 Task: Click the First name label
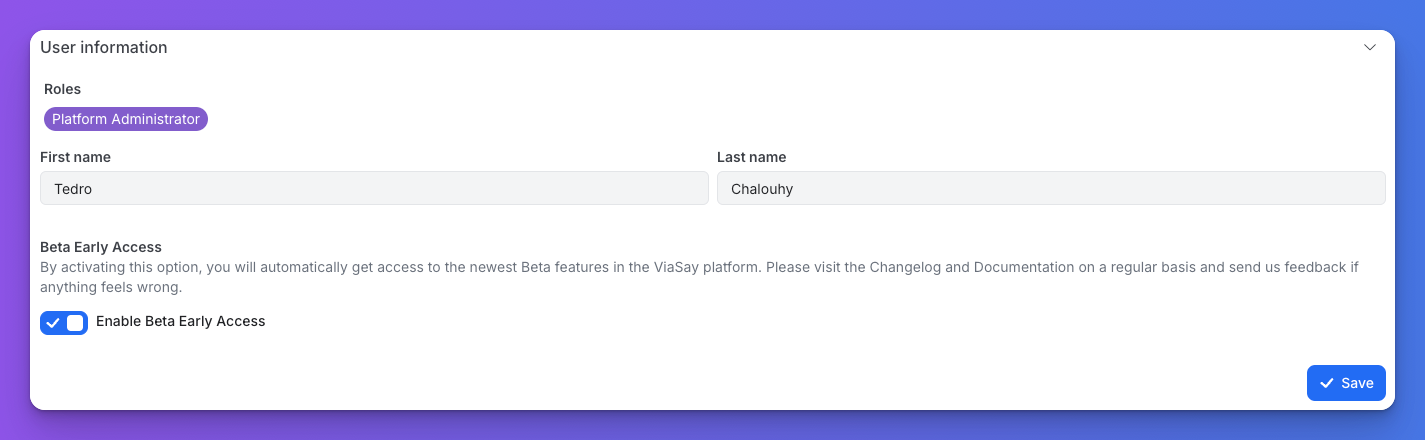click(x=75, y=157)
